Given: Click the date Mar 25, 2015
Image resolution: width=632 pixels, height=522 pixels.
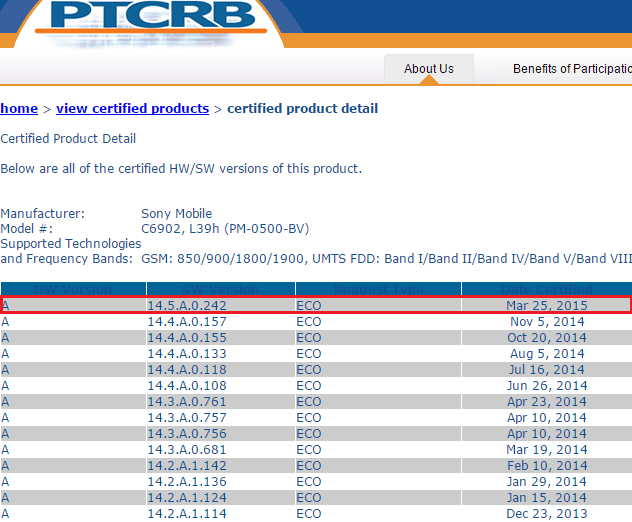Looking at the screenshot, I should [547, 306].
